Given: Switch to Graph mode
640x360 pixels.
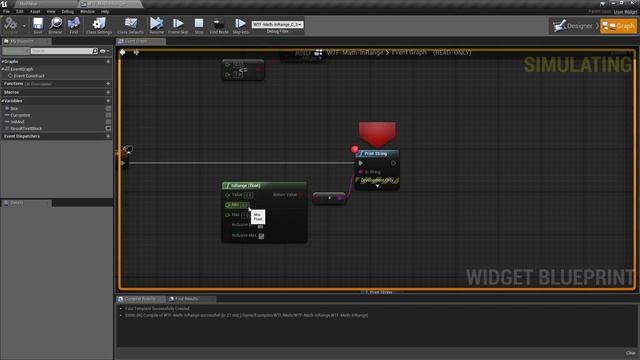Looking at the screenshot, I should point(619,26).
